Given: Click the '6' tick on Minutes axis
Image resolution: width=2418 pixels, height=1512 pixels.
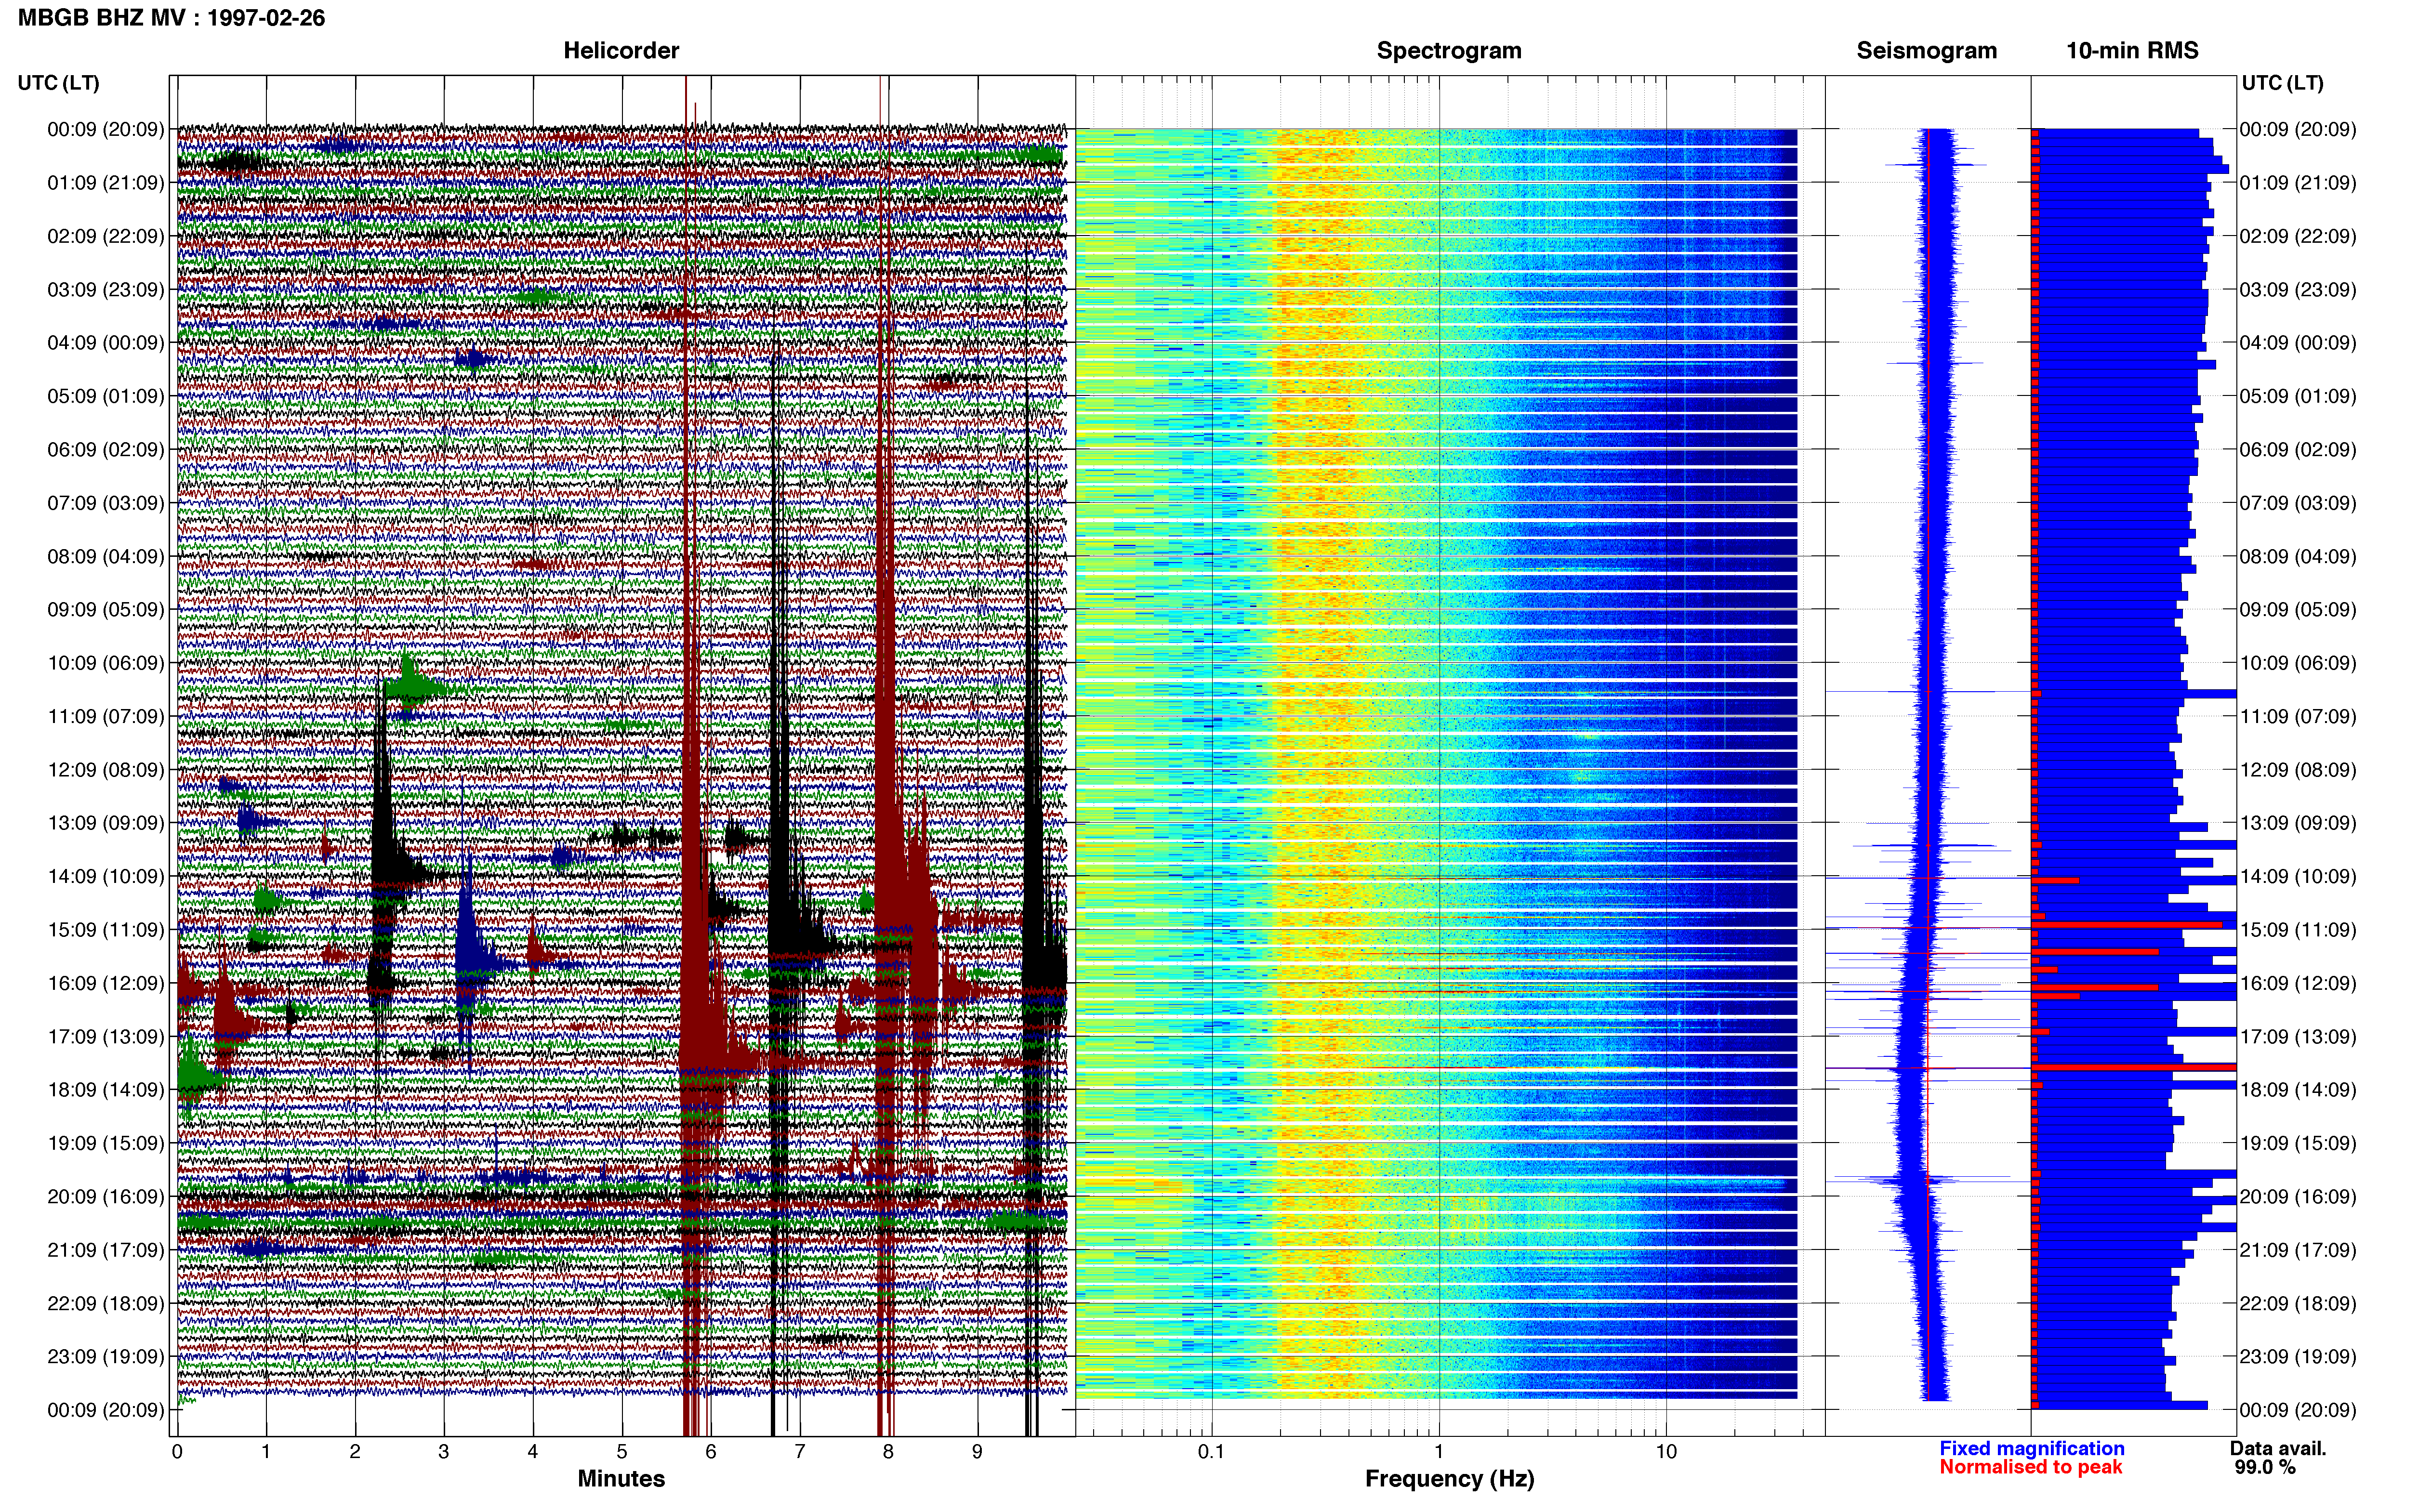Looking at the screenshot, I should tap(711, 1452).
